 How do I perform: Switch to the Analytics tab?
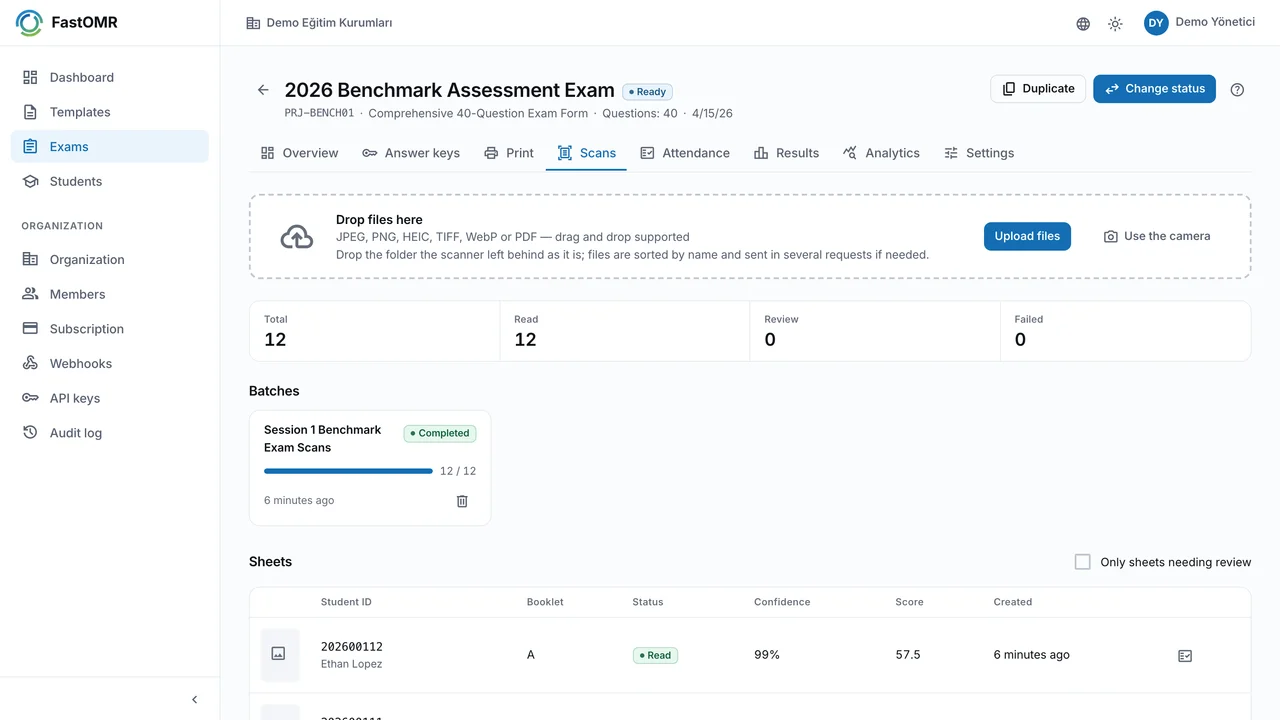[x=881, y=153]
